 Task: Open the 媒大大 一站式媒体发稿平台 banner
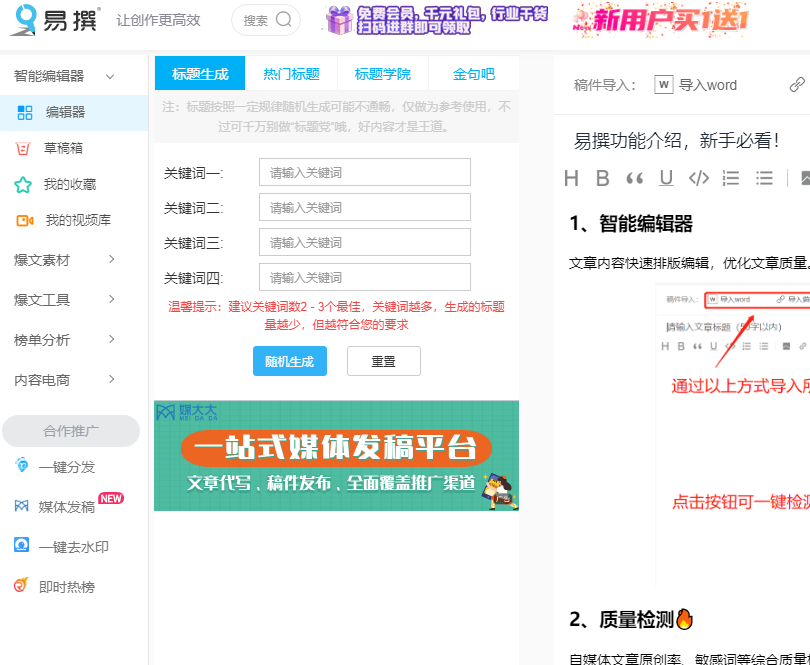[x=336, y=455]
